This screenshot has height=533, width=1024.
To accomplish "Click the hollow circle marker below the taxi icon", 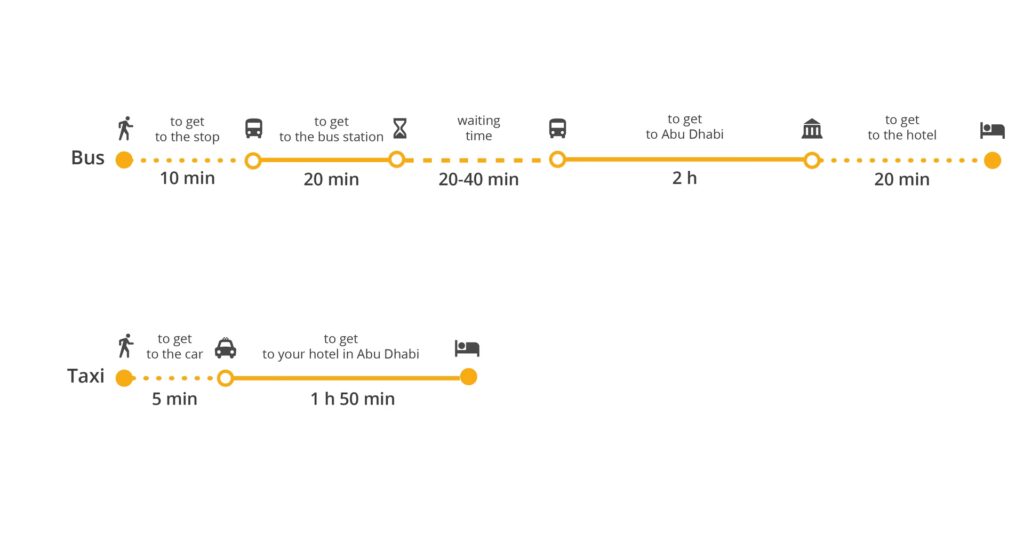I will 226,378.
